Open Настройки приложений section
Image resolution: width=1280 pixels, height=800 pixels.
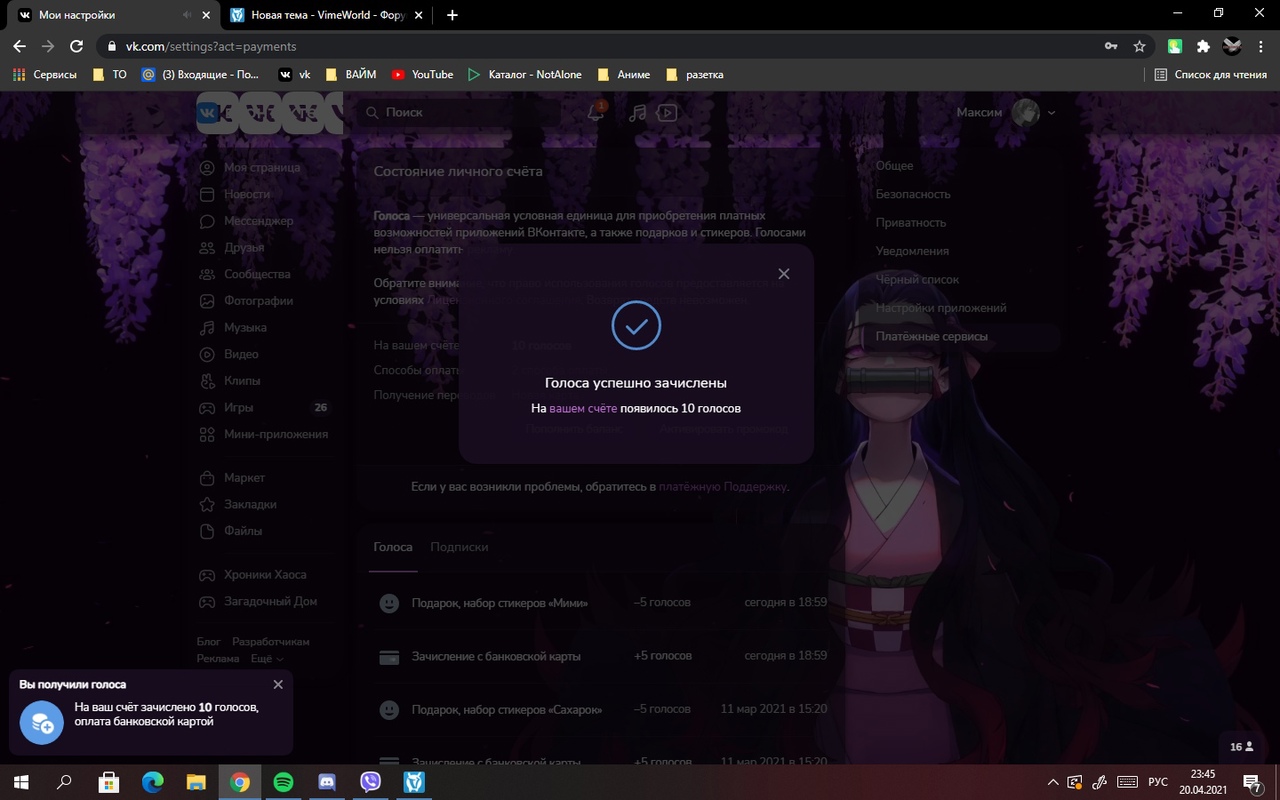click(x=941, y=308)
